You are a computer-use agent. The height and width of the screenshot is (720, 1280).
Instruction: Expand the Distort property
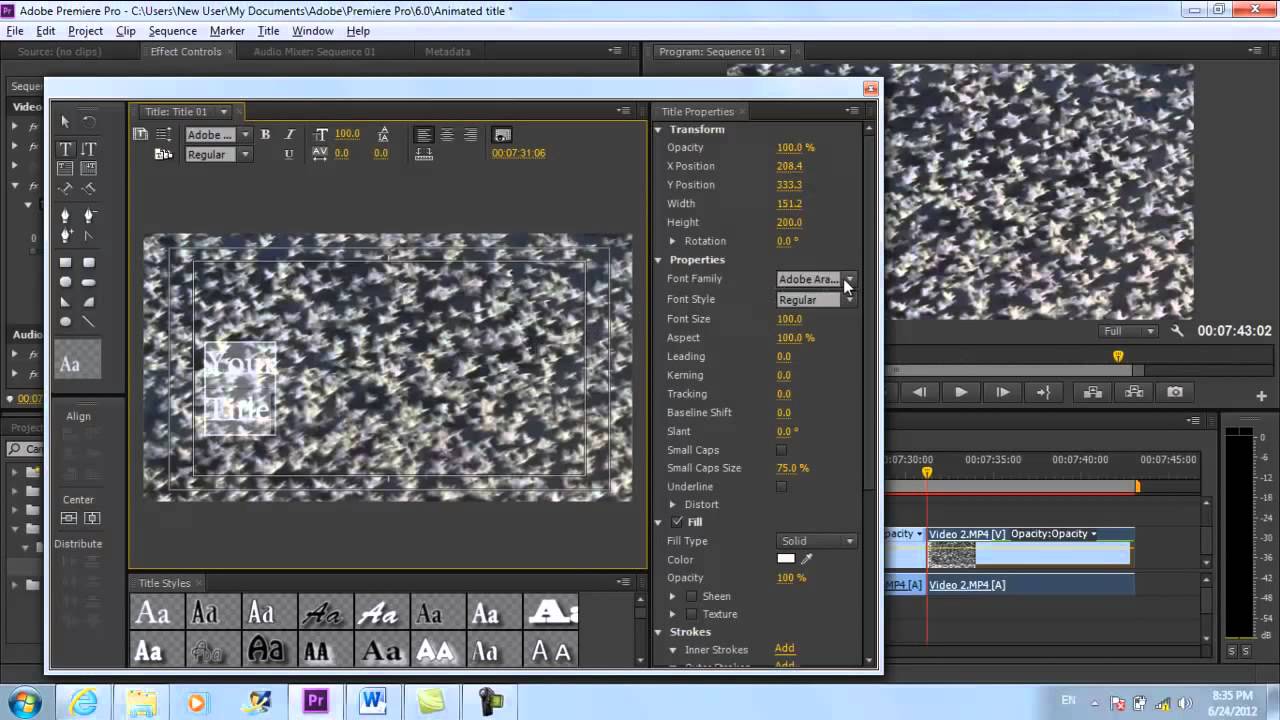point(673,505)
